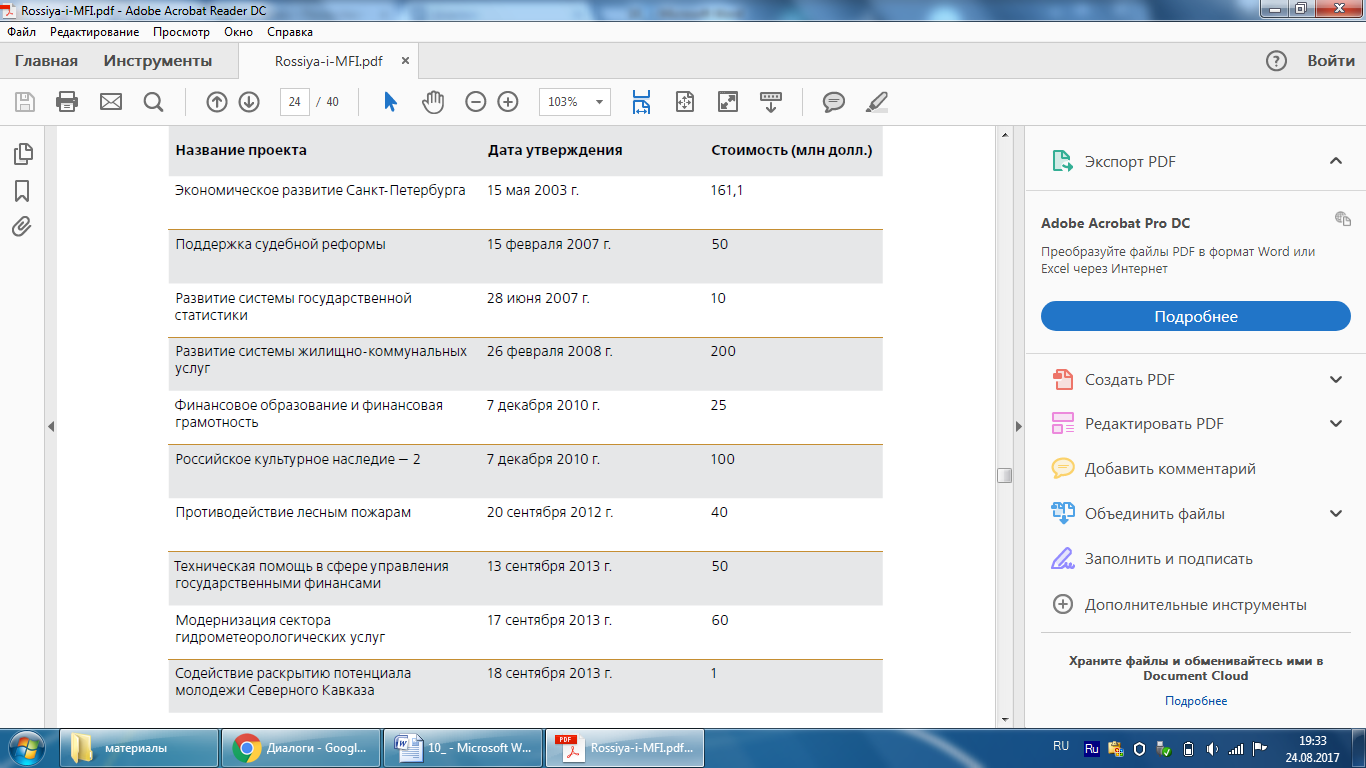Click the blue Подробнее button

(x=1196, y=316)
